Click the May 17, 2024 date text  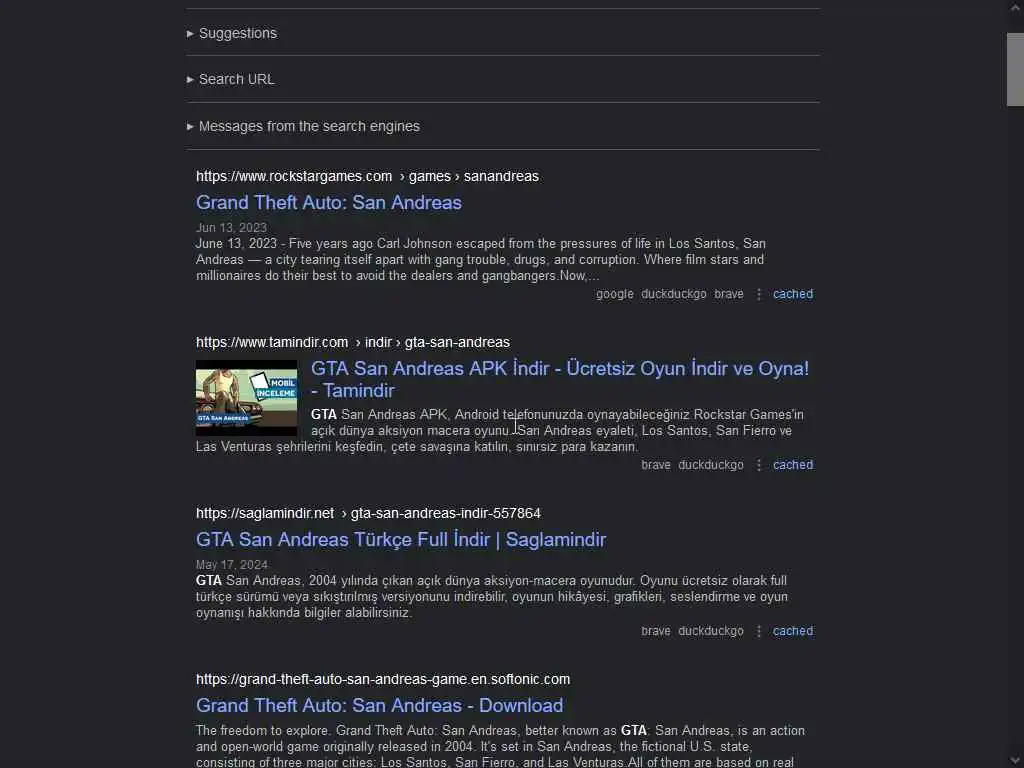pos(231,564)
